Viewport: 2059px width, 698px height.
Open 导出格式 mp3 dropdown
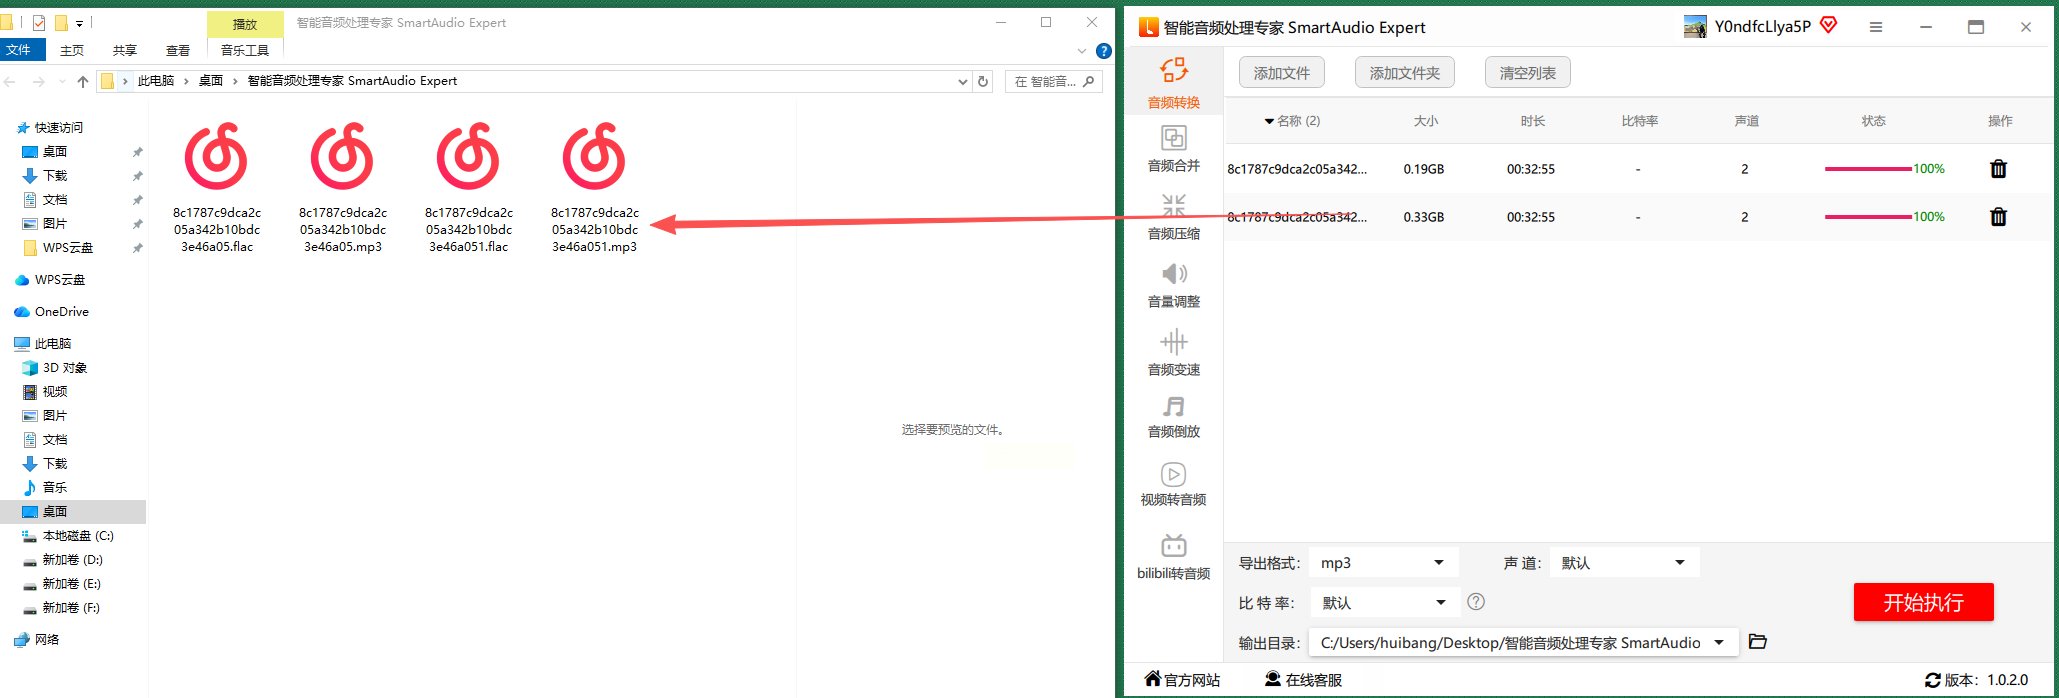pyautogui.click(x=1383, y=563)
